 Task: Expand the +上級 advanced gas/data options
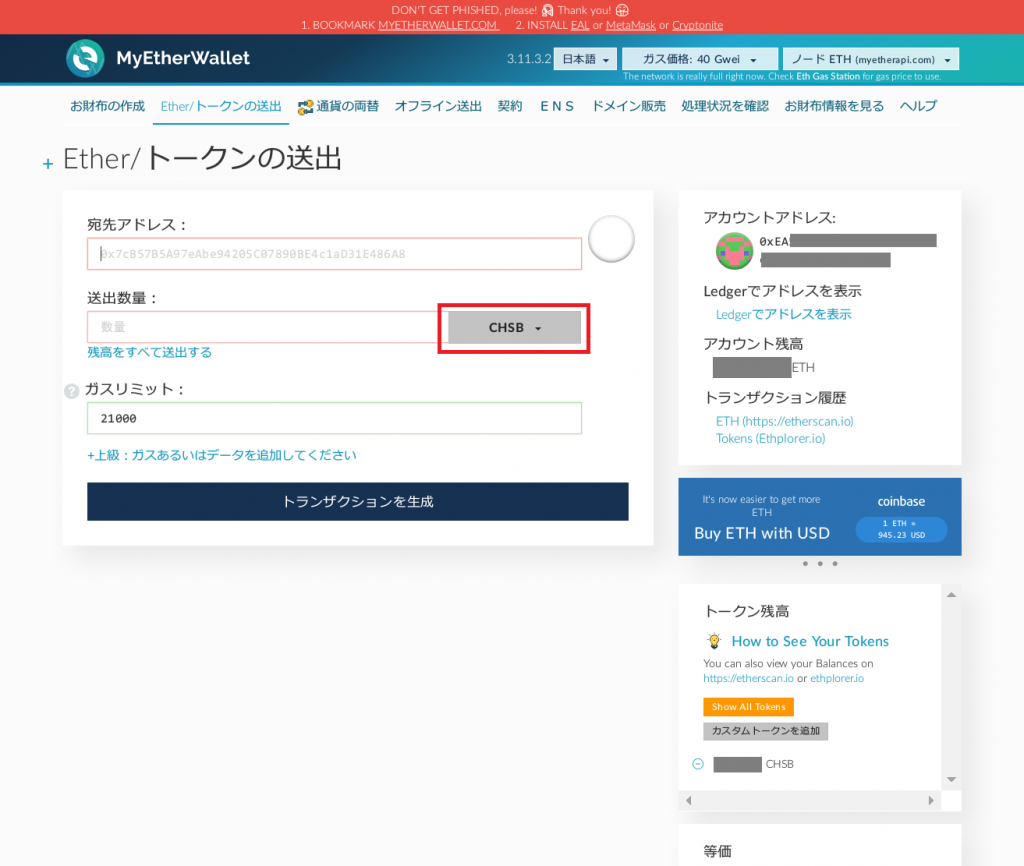click(x=221, y=454)
